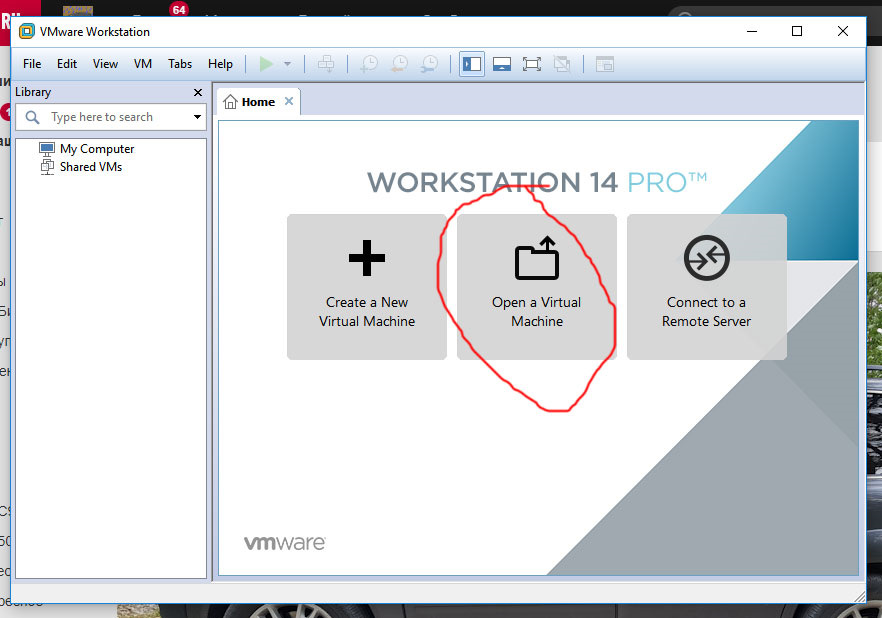Open the View menu

click(105, 64)
